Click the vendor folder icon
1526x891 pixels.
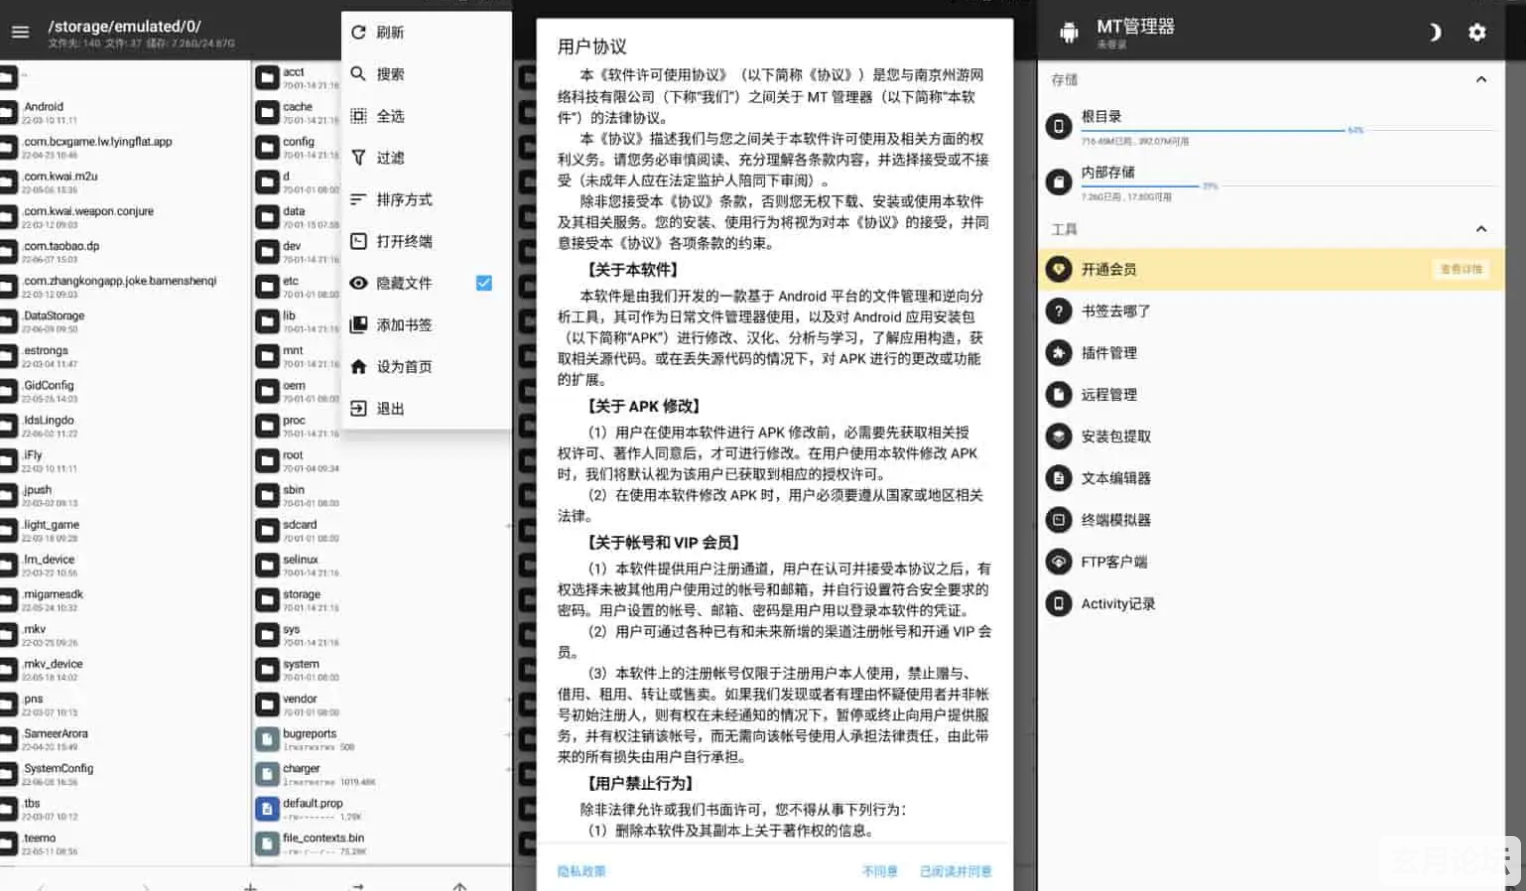click(x=267, y=704)
